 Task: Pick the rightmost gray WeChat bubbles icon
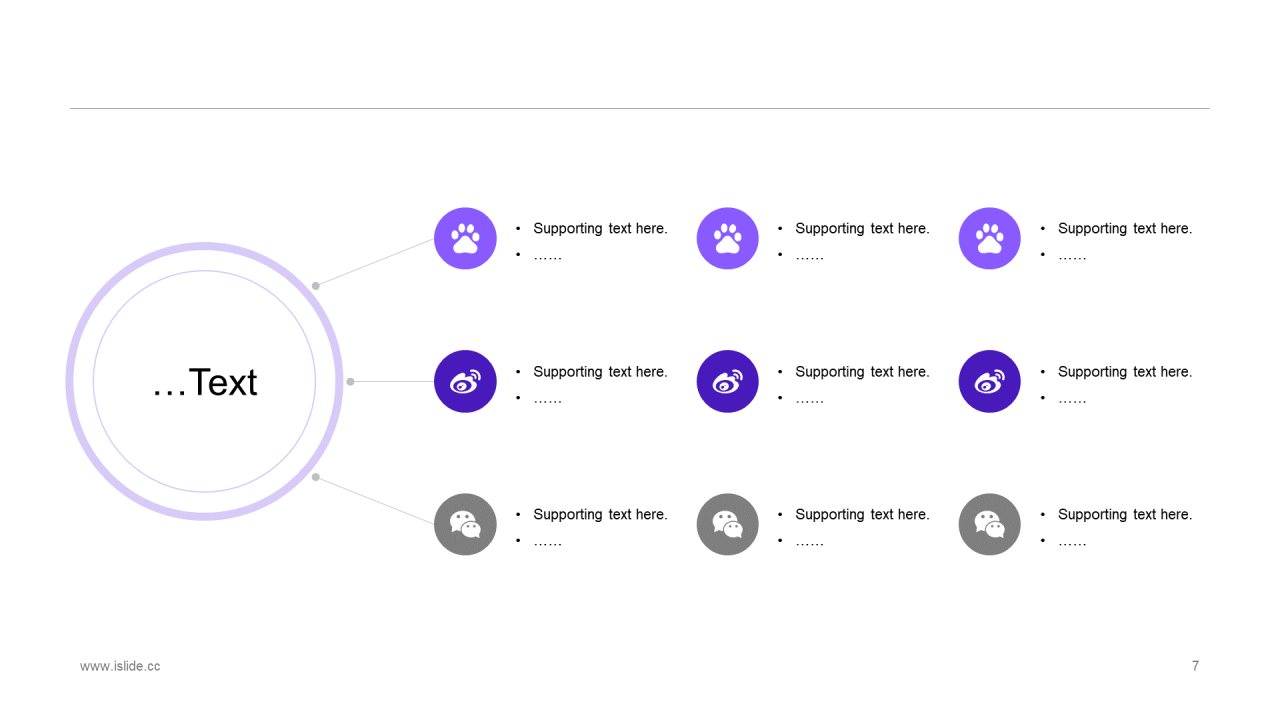click(x=989, y=524)
